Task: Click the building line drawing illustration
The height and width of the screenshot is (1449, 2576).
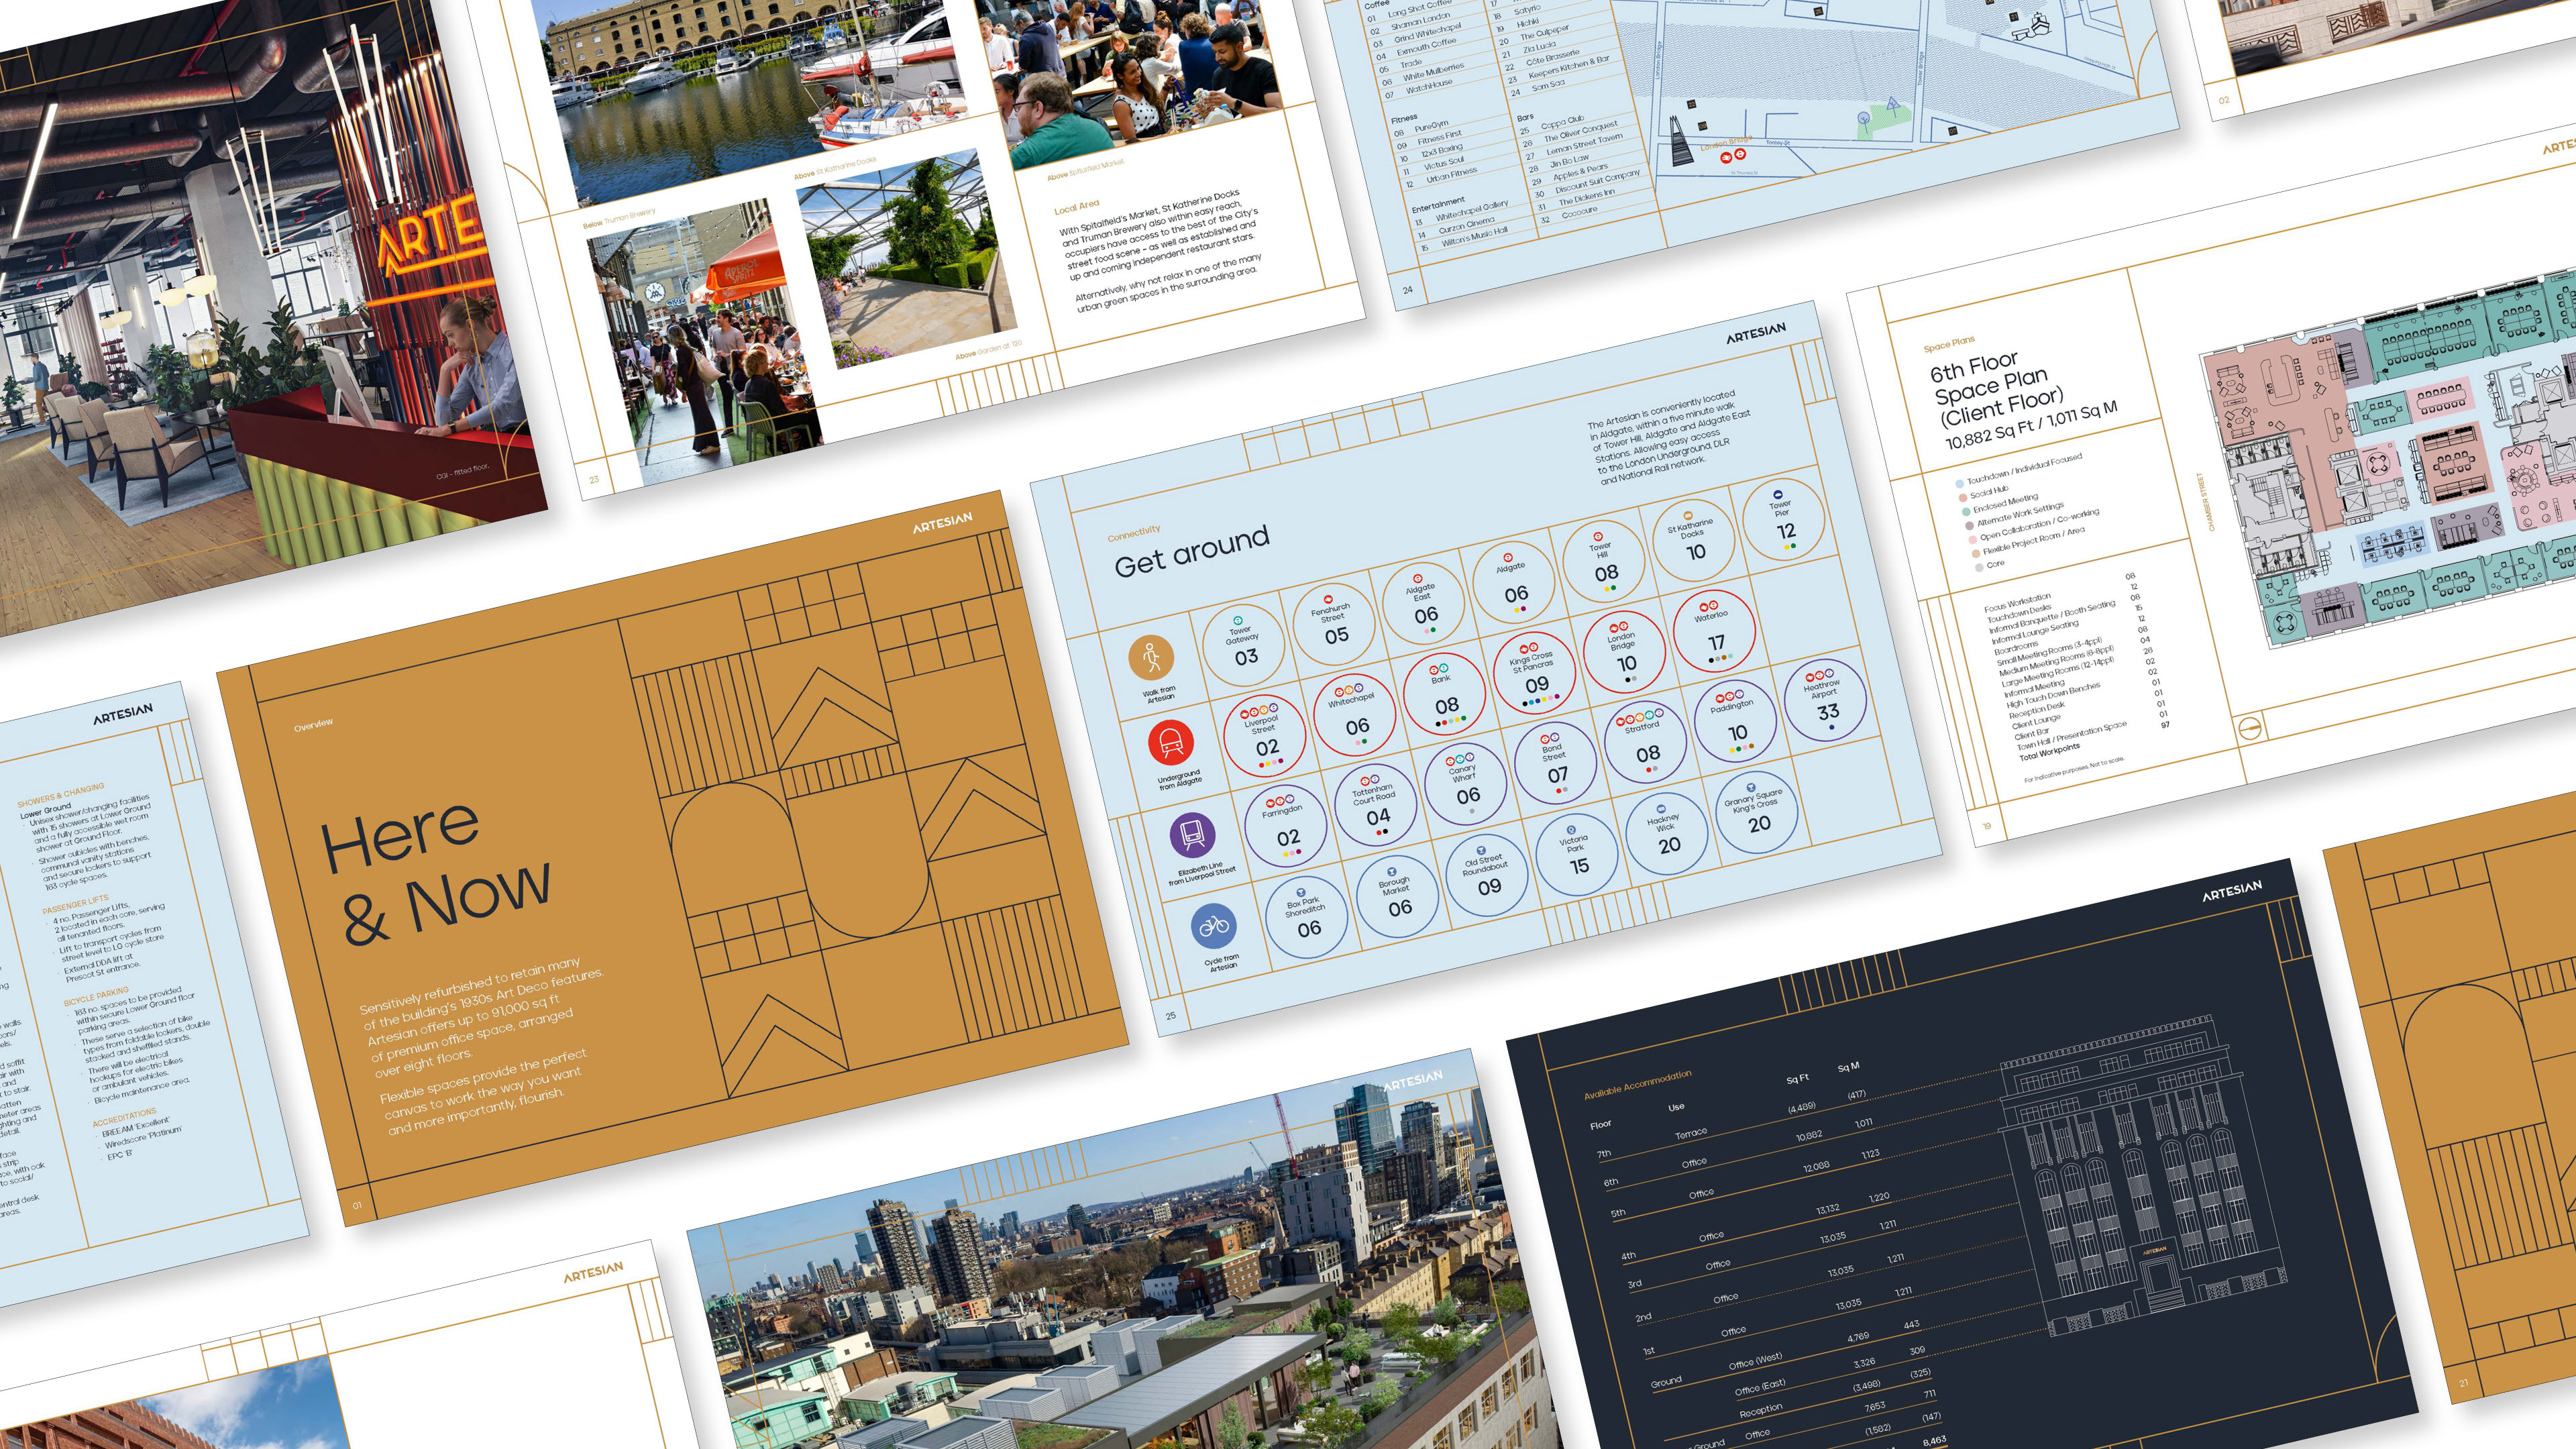Action: point(2140,1180)
